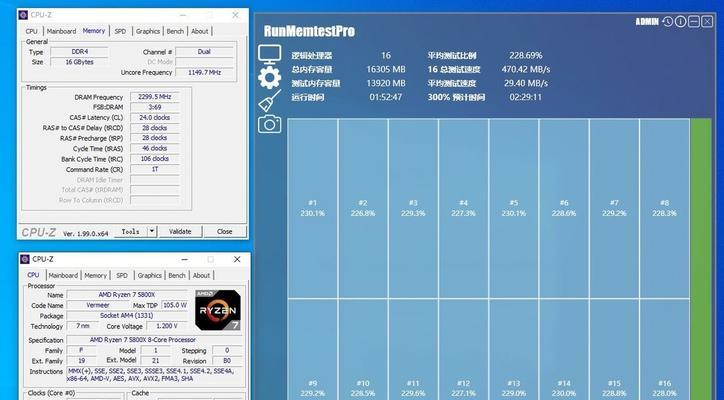Click the Command Rate value 1T
This screenshot has width=724, height=400.
(155, 170)
